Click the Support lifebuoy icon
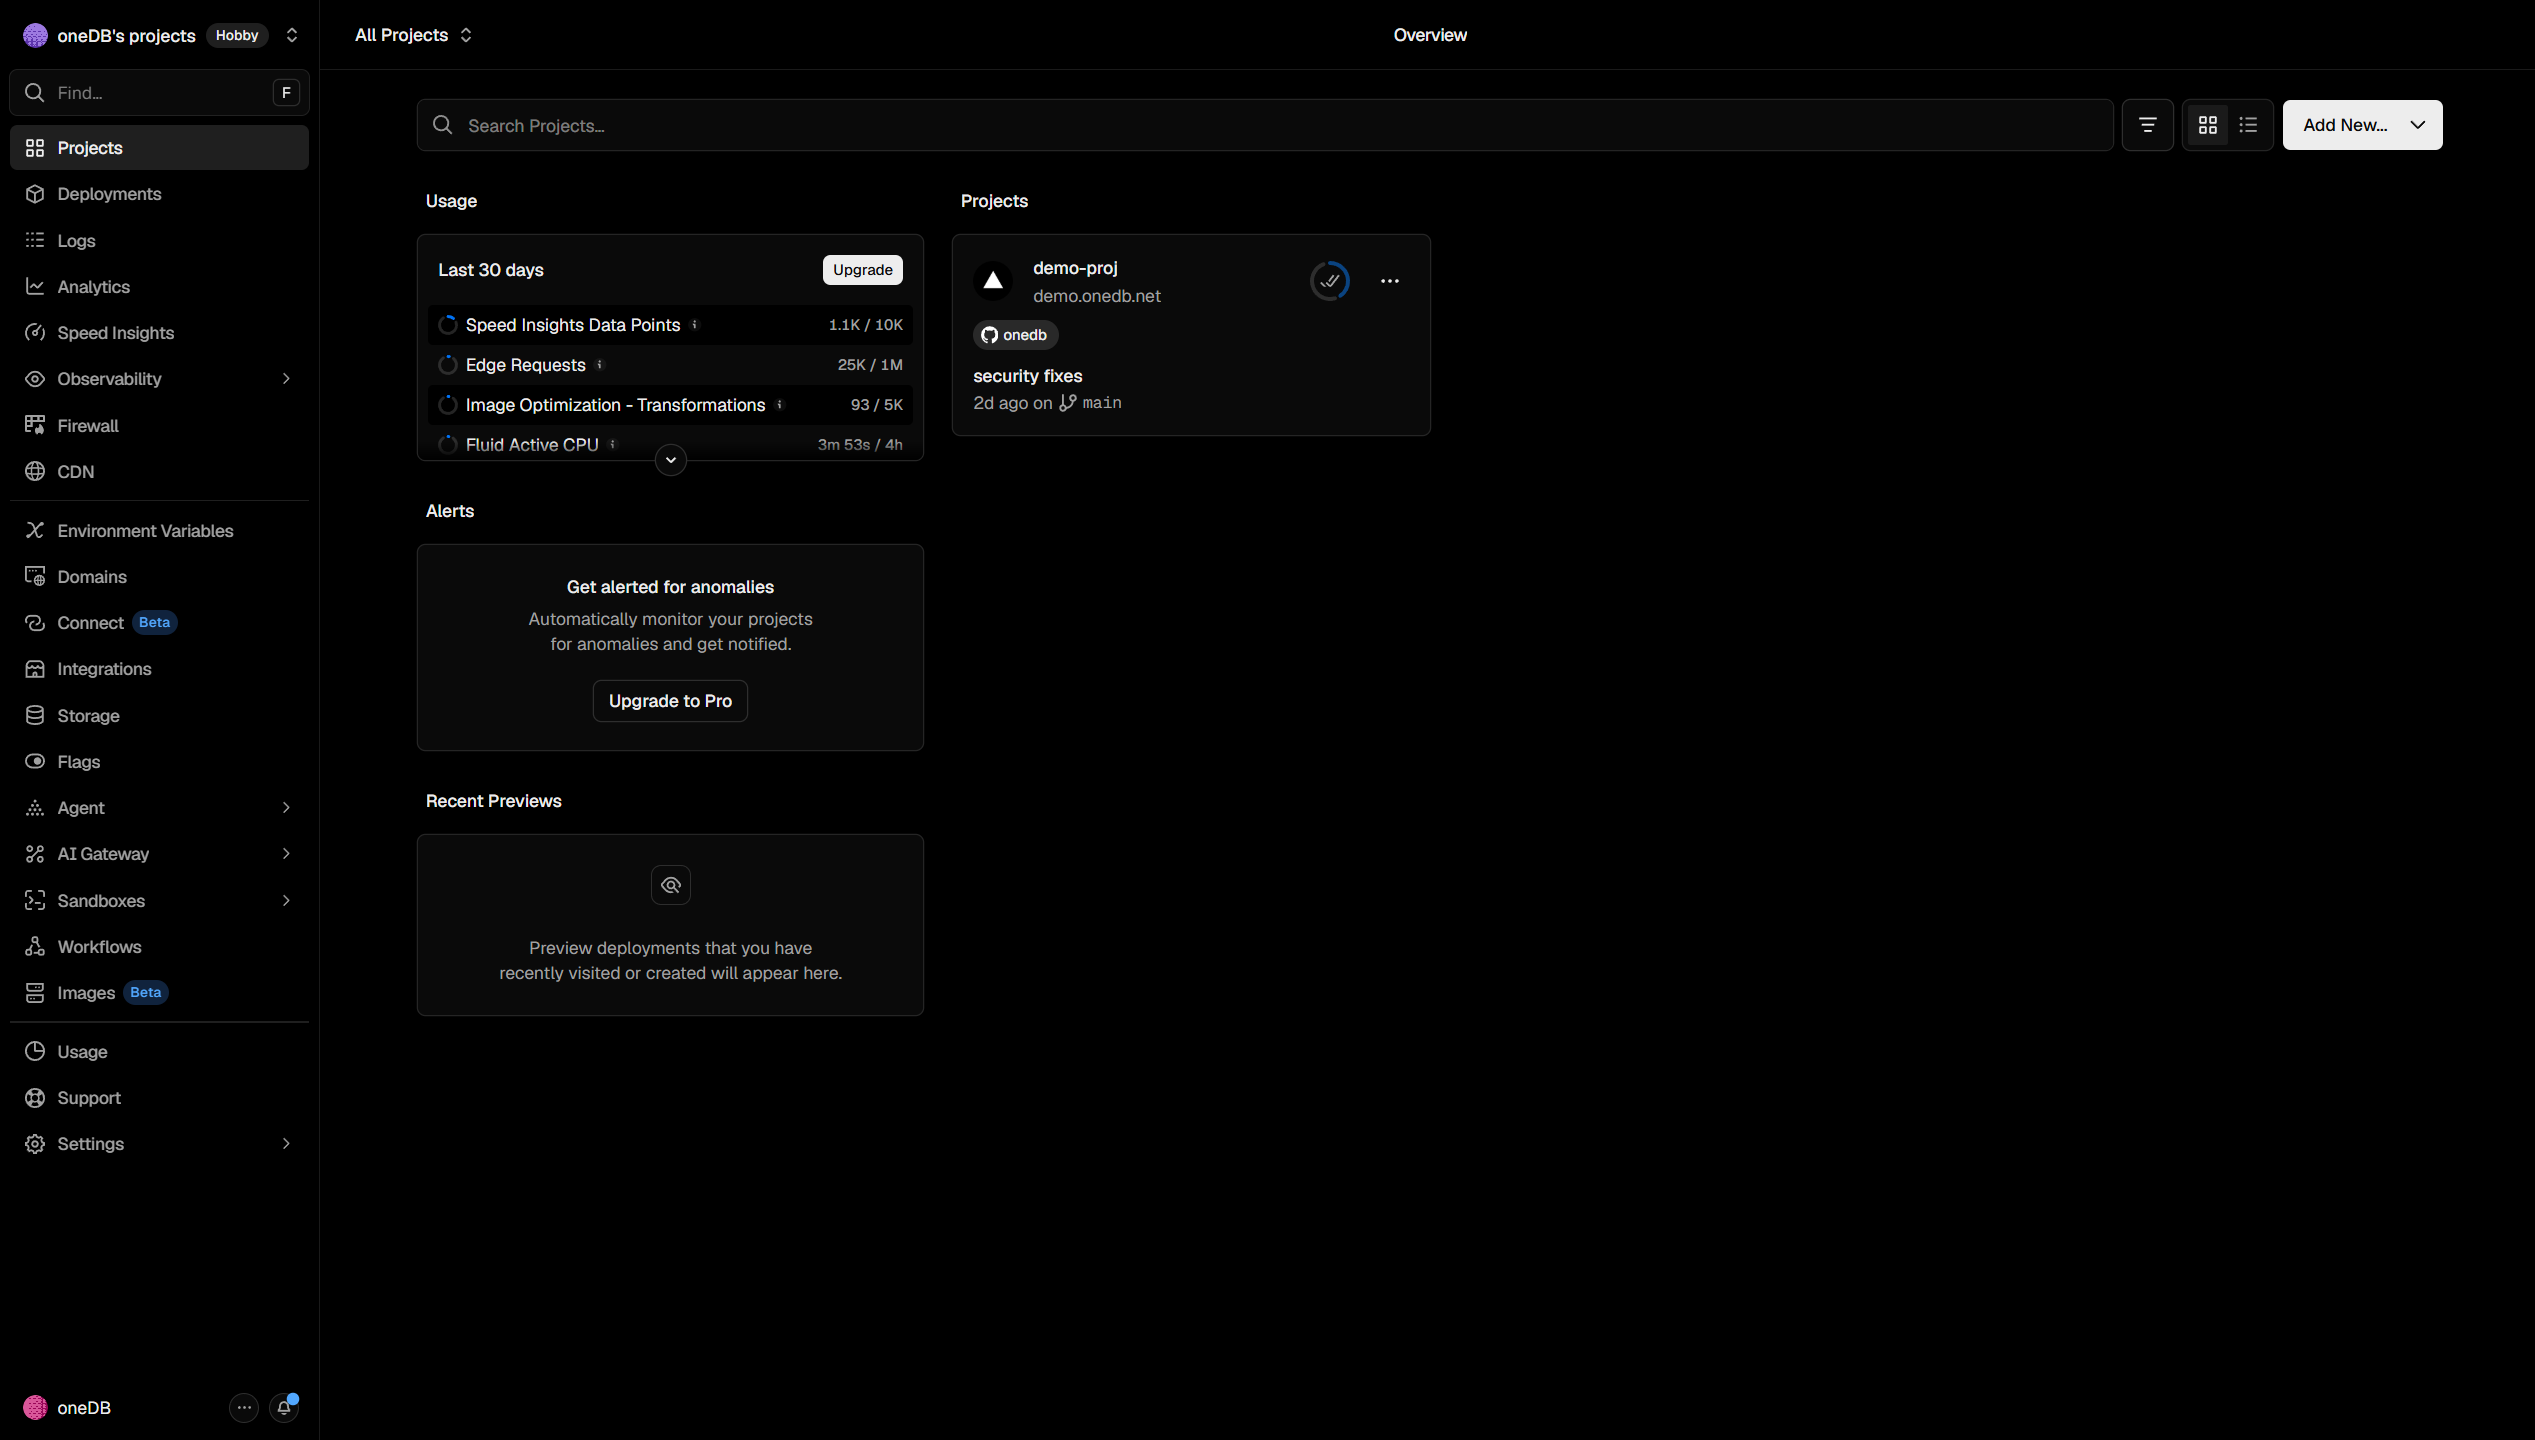2535x1440 pixels. pyautogui.click(x=35, y=1097)
